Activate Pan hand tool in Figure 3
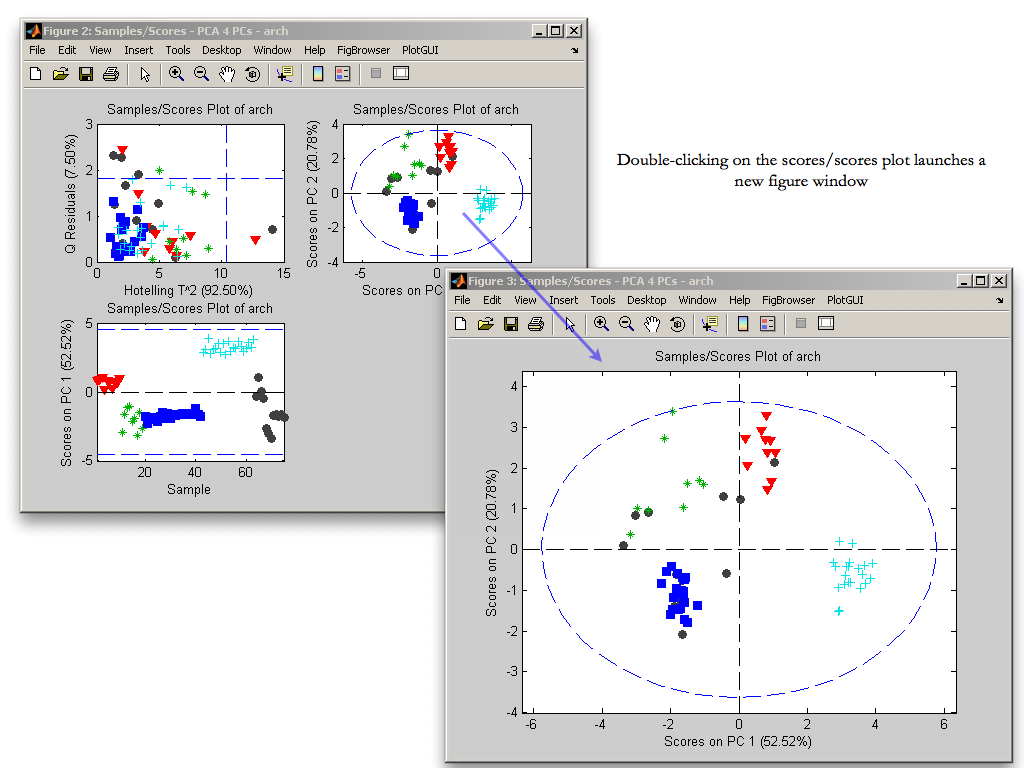The height and width of the screenshot is (768, 1024). 652,323
